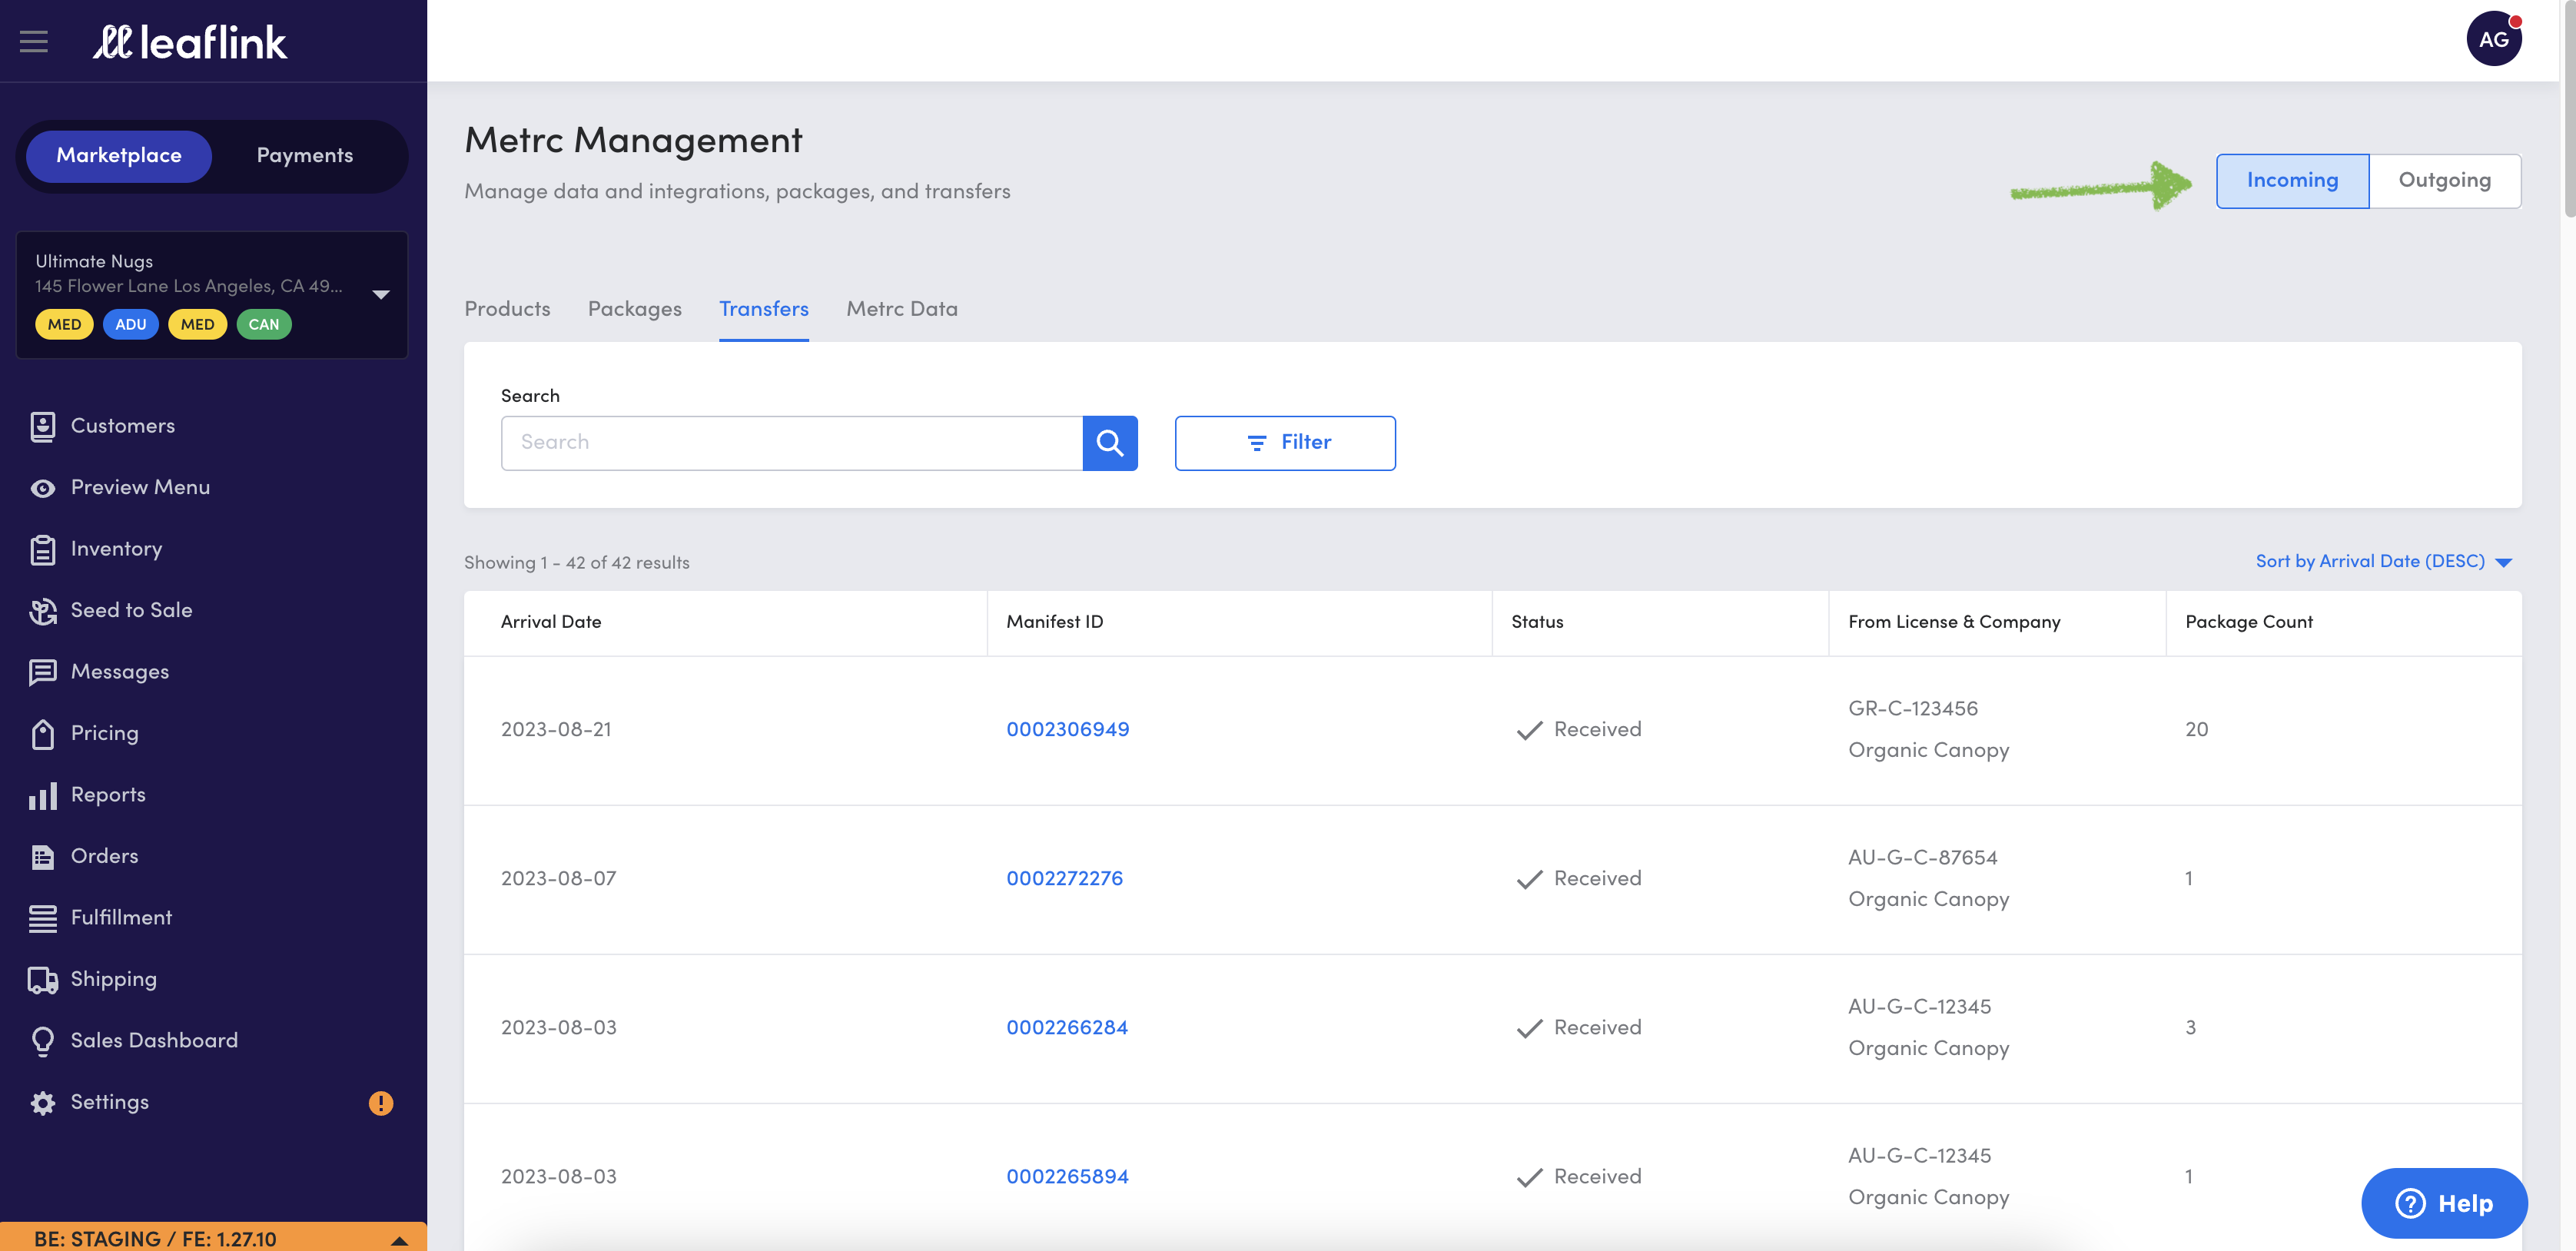
Task: Open Sort by Arrival Date dropdown
Action: (x=2383, y=561)
